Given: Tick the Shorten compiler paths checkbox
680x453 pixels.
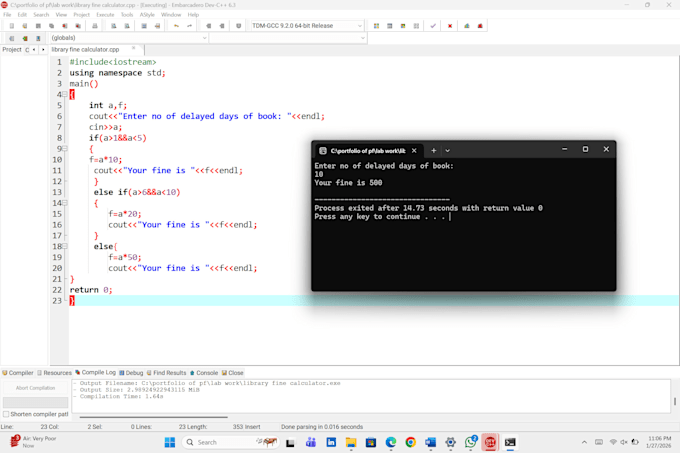Looking at the screenshot, I should pyautogui.click(x=6, y=414).
